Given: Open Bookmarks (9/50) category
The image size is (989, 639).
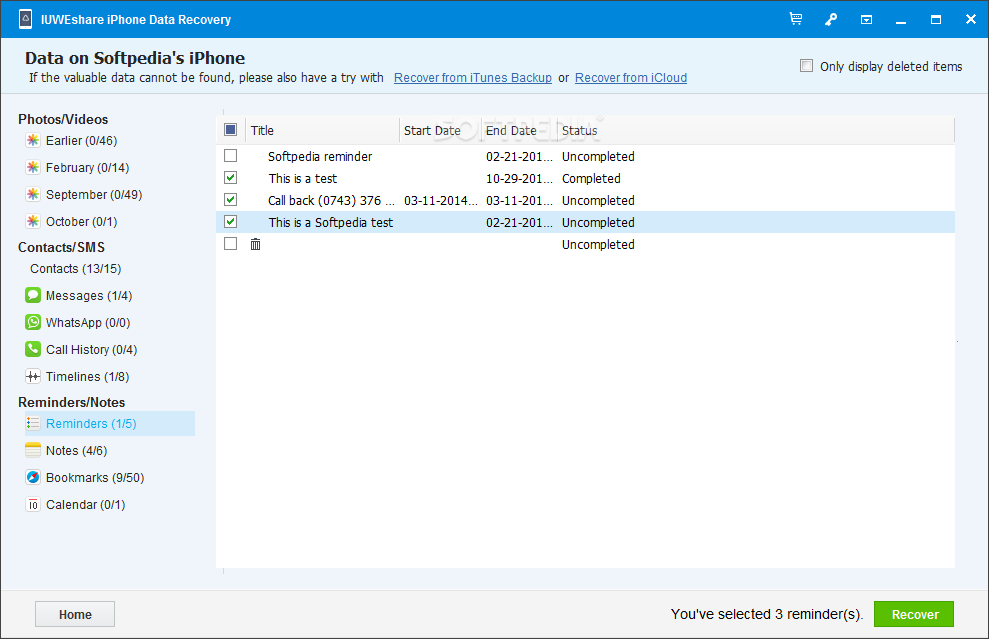Looking at the screenshot, I should click(x=95, y=478).
